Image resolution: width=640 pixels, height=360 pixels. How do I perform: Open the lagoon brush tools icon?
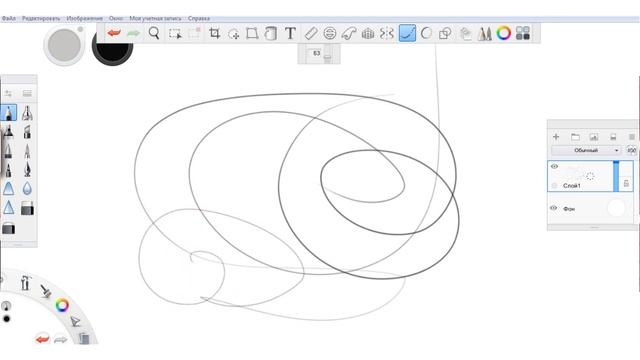(26, 282)
